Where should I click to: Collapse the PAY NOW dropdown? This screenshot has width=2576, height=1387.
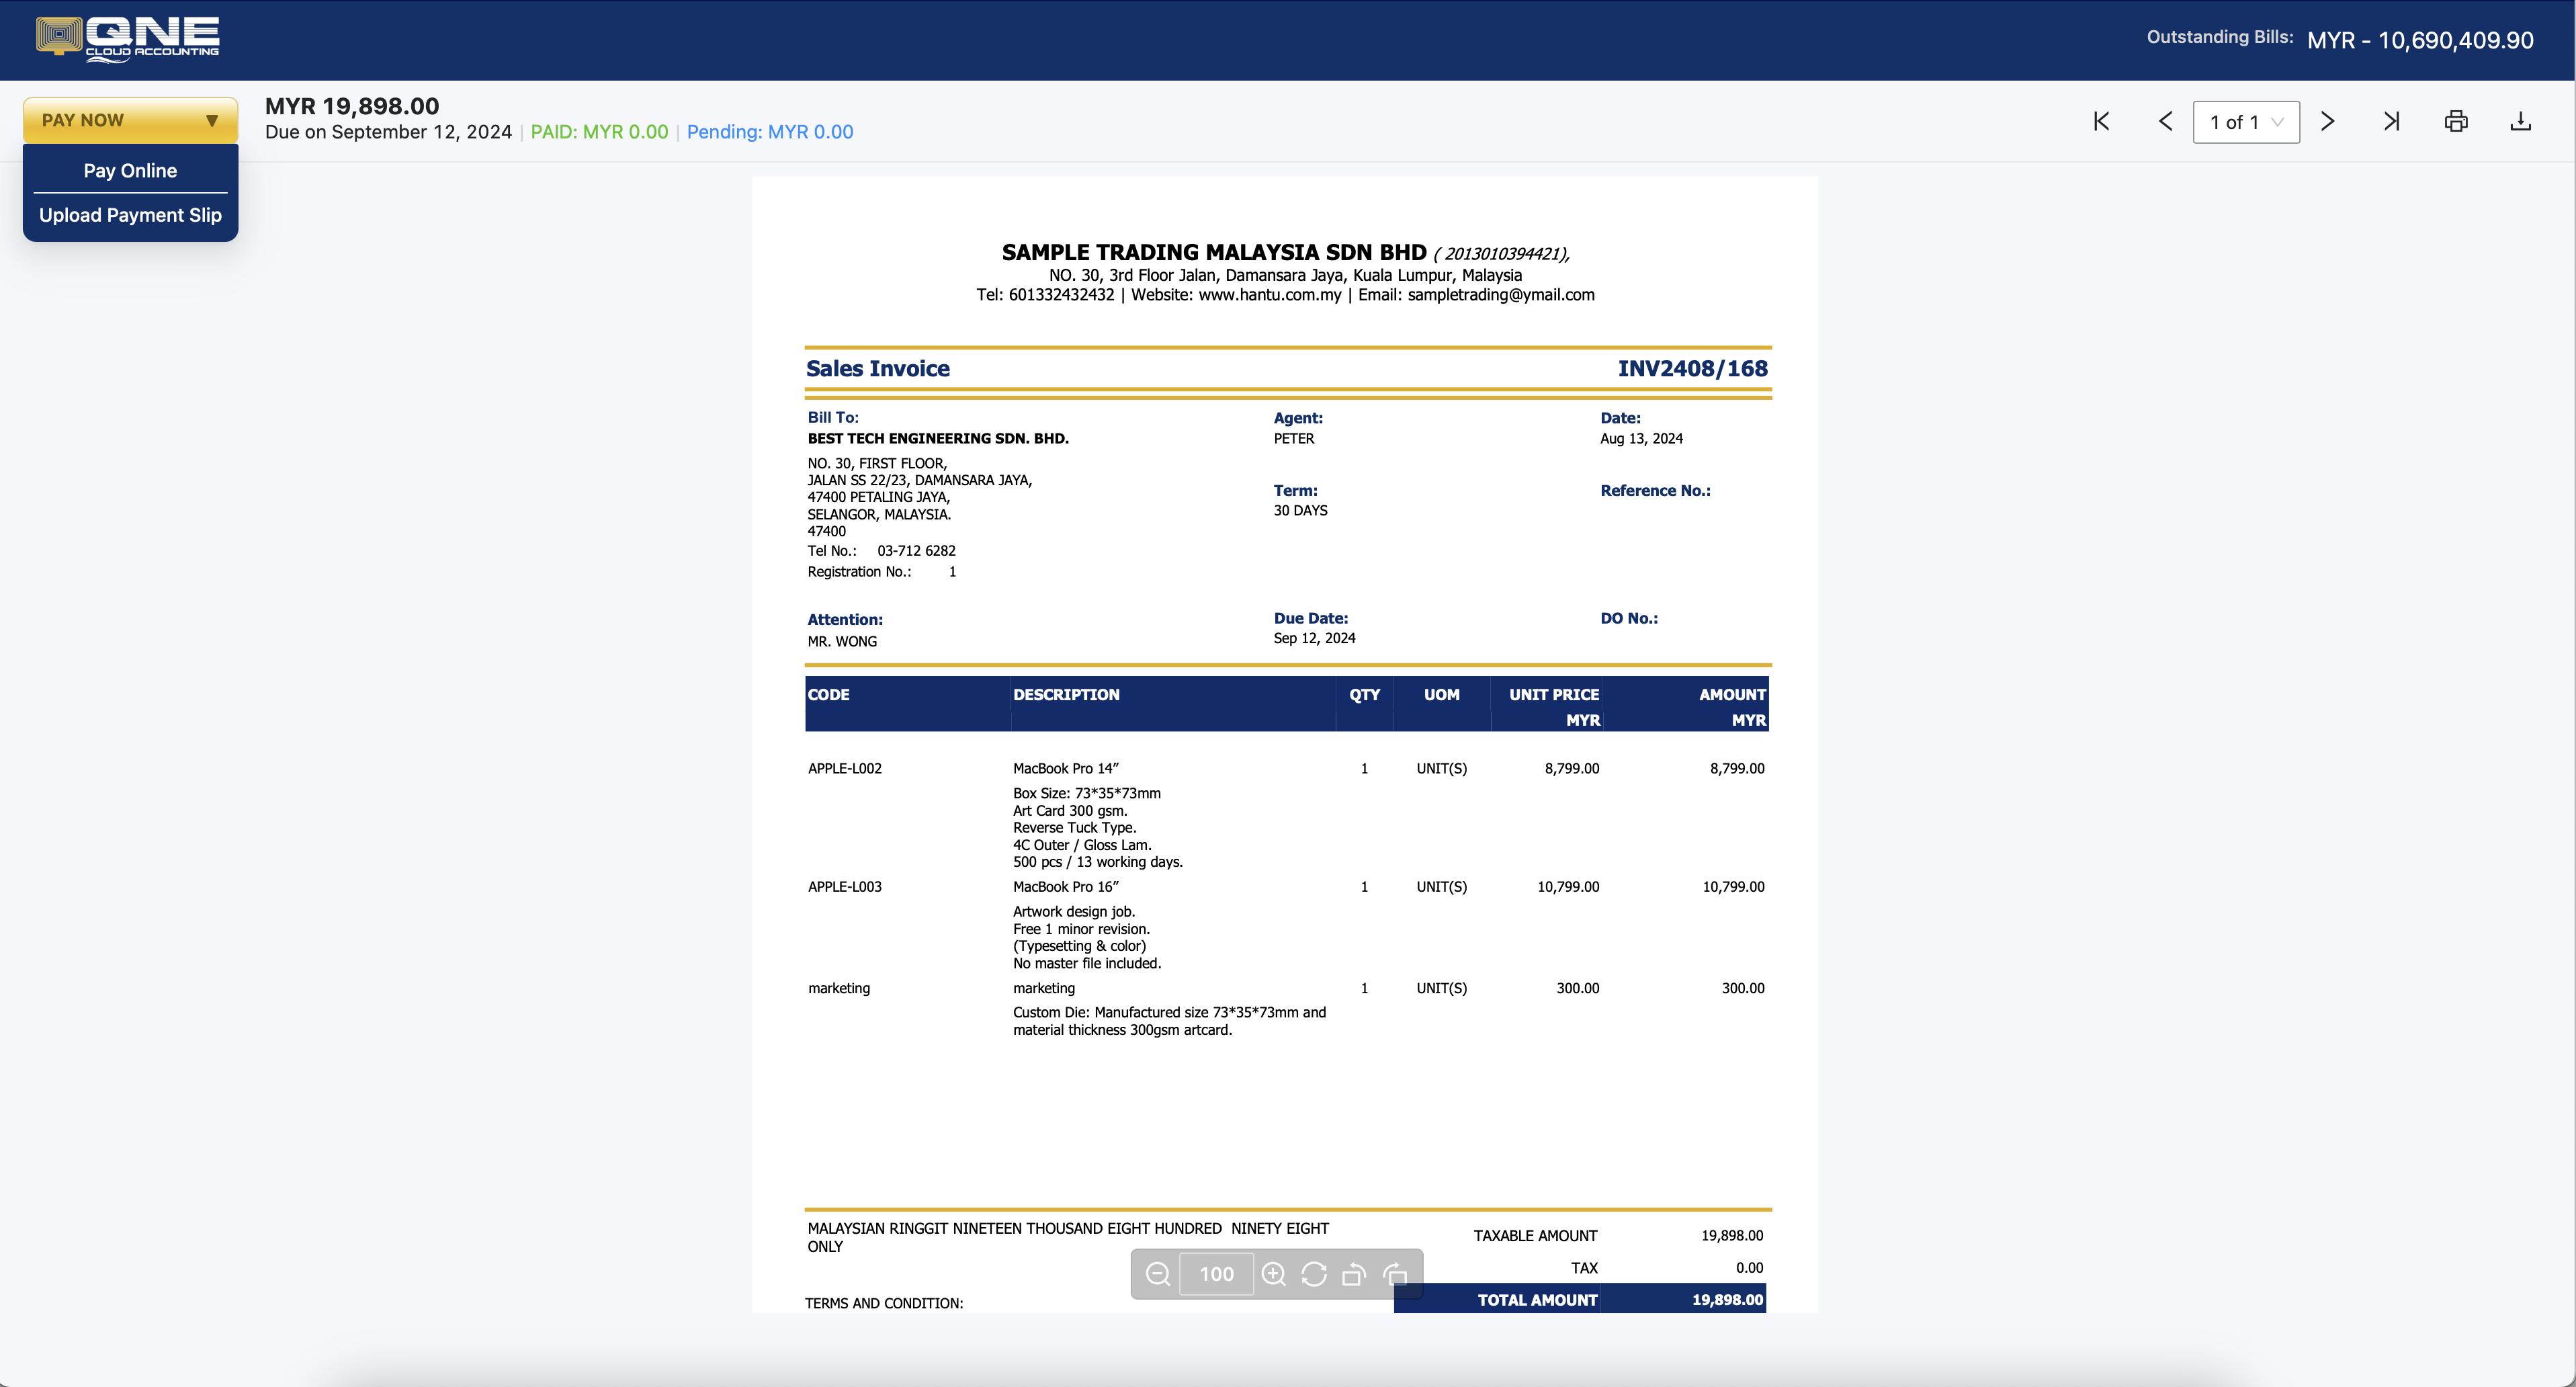coord(130,120)
